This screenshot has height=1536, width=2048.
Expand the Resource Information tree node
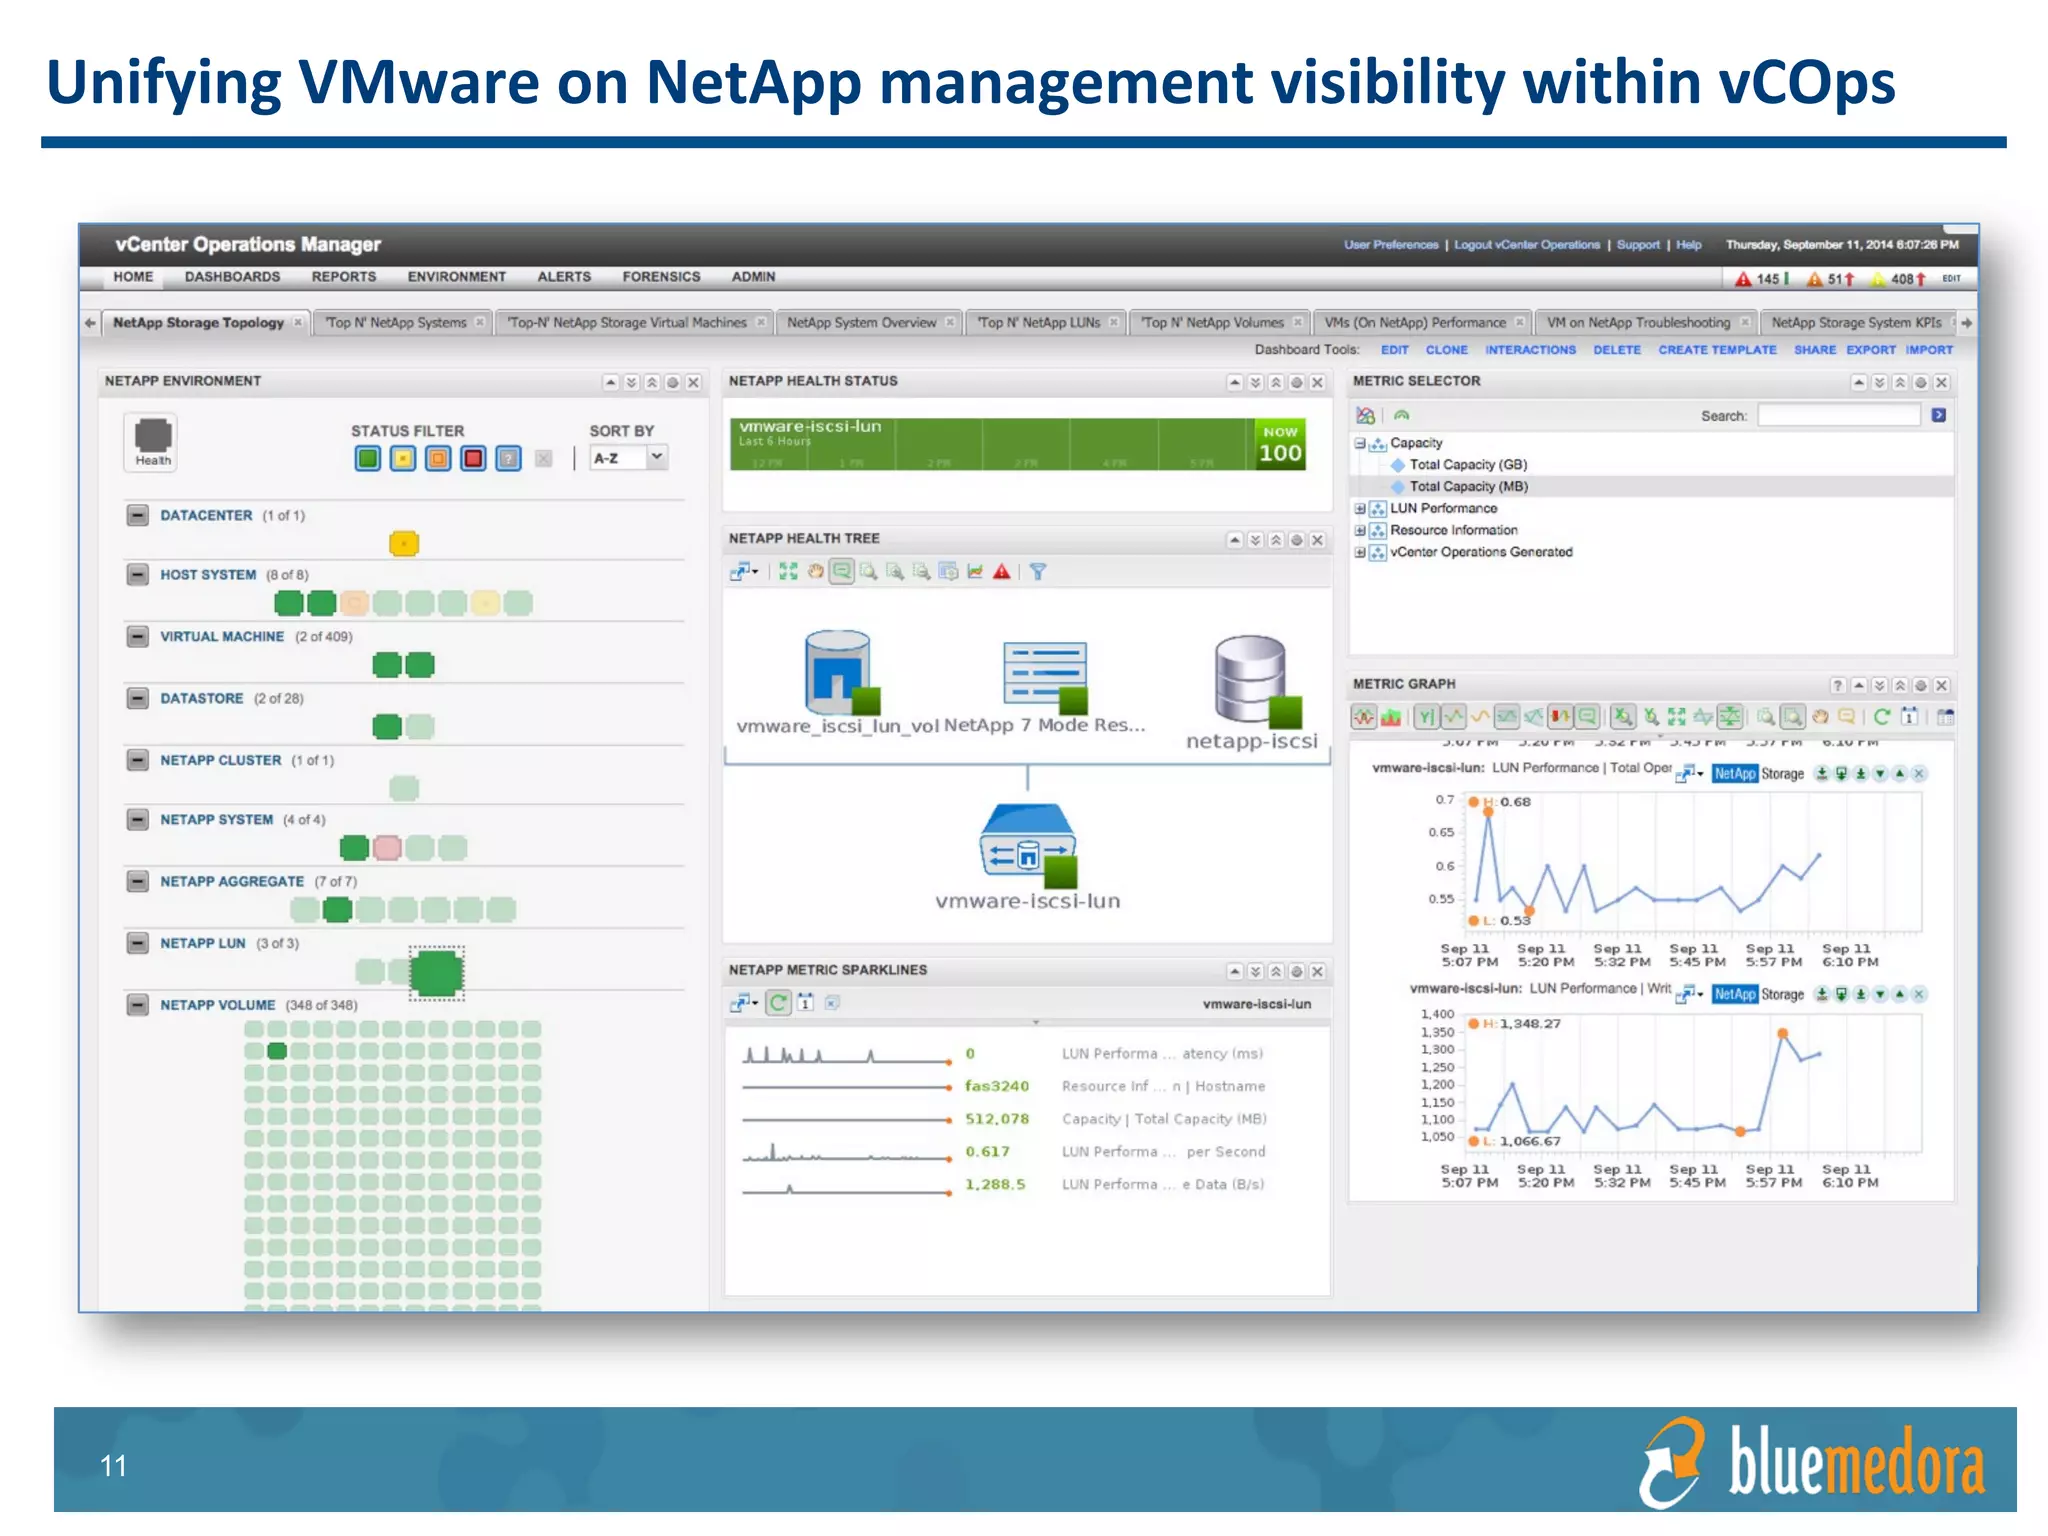[x=1360, y=530]
